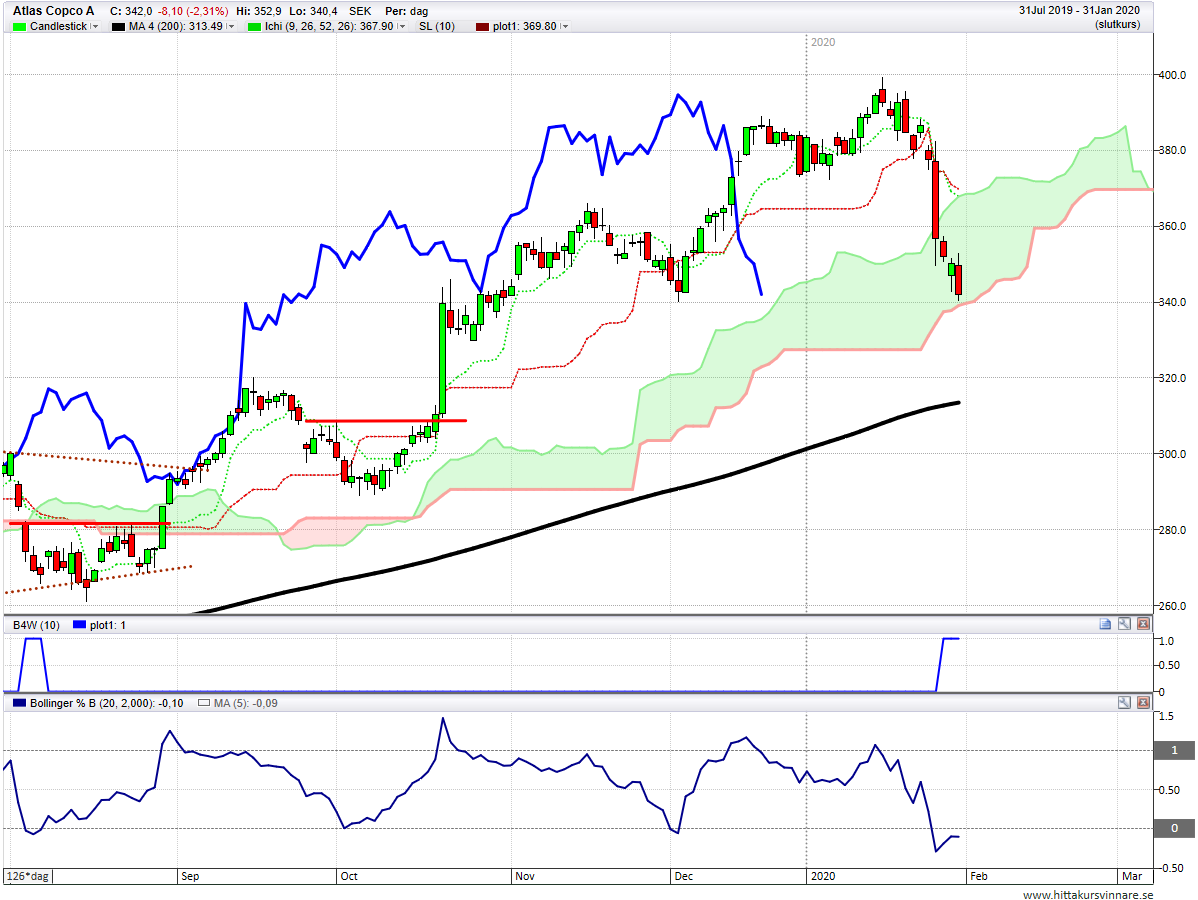This screenshot has height=900, width=1198.
Task: Click the date range 31Jul 2019 - 31Jan 2020
Action: pyautogui.click(x=1079, y=10)
